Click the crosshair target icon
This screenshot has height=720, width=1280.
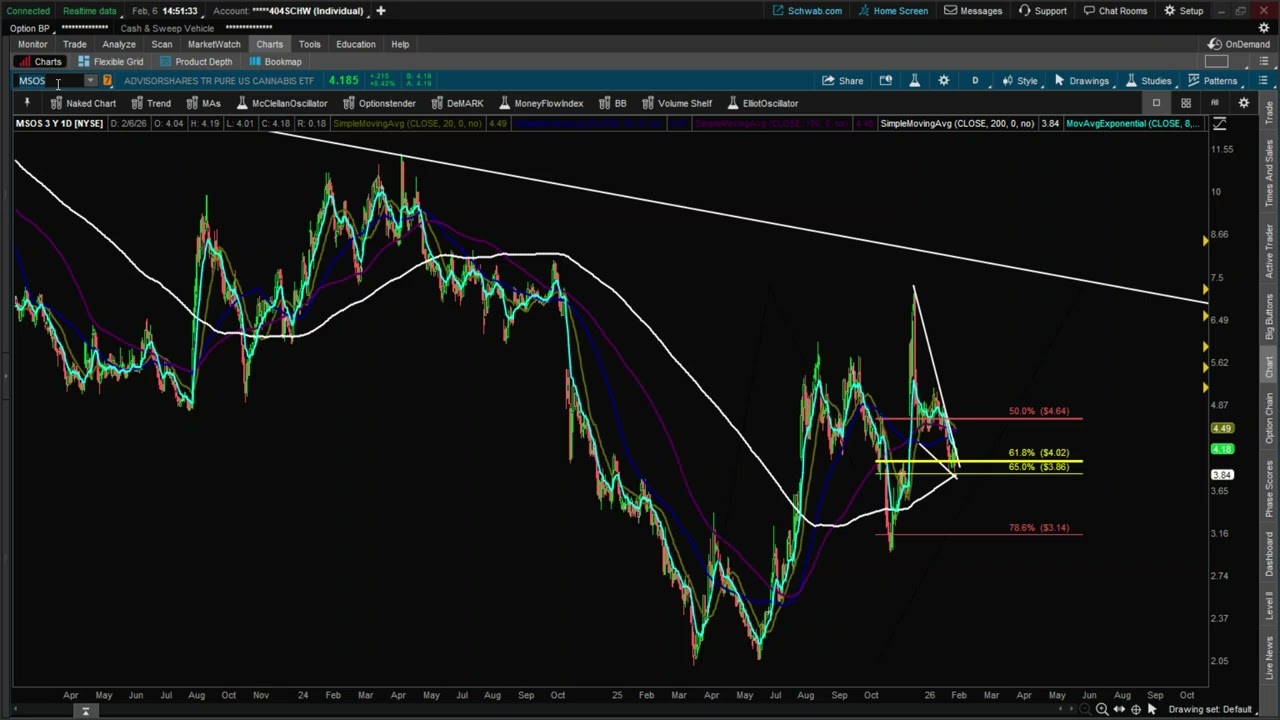point(1136,709)
